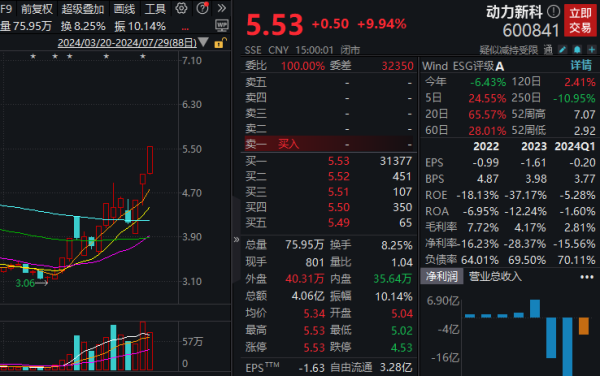Open ESG rating 详情 link
Screen dimensions: 600x376
click(581, 65)
